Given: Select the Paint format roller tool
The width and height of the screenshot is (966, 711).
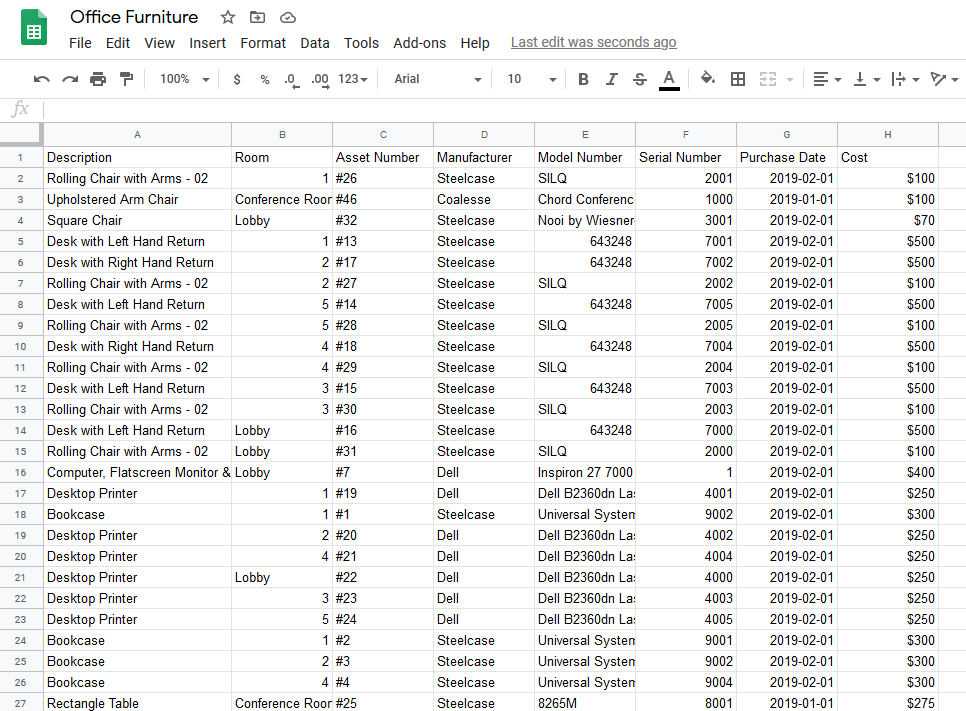Looking at the screenshot, I should click(x=126, y=79).
